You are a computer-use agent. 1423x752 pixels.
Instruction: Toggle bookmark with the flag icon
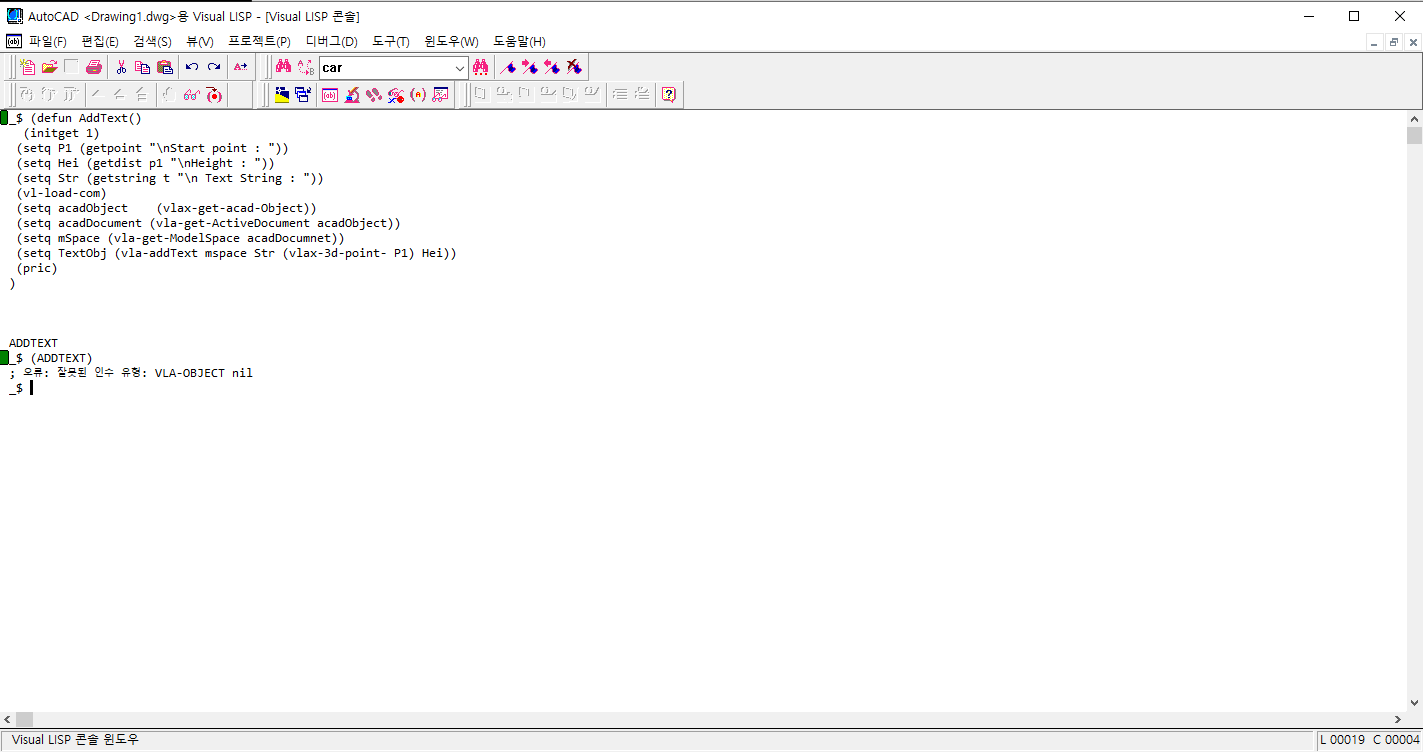point(508,67)
